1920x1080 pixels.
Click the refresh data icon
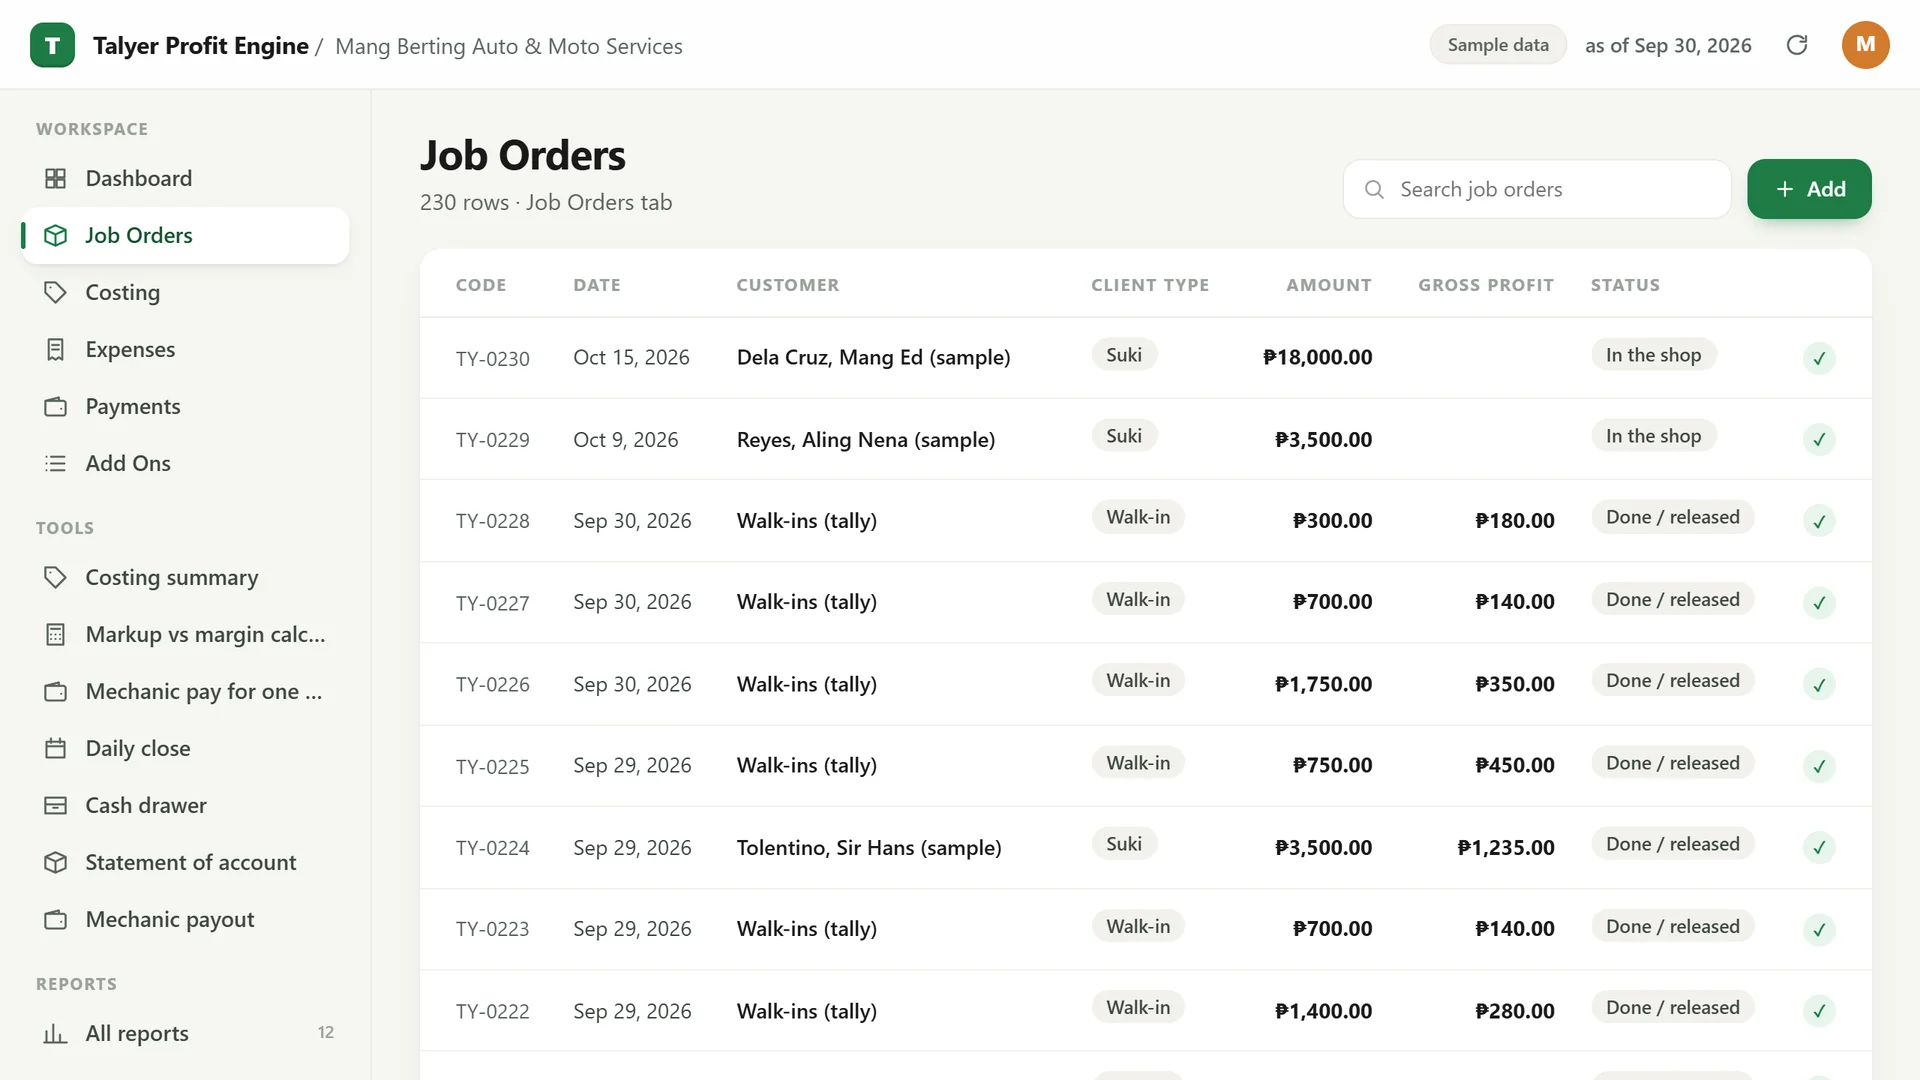click(1797, 45)
